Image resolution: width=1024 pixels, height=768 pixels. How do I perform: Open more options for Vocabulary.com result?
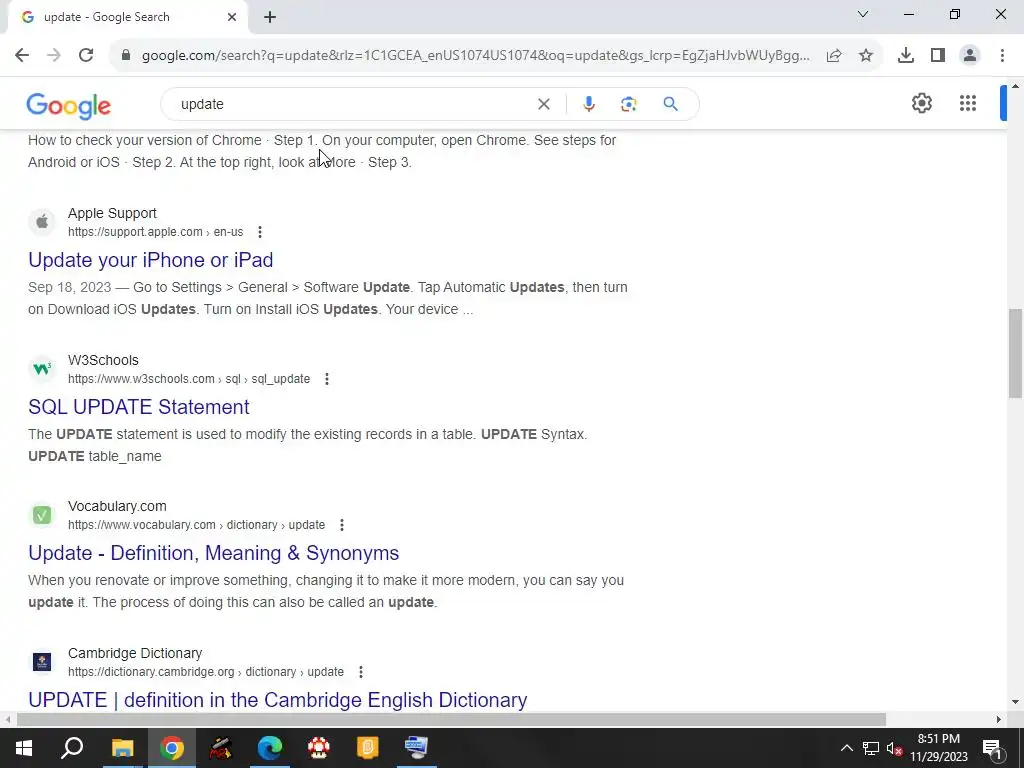tap(342, 525)
